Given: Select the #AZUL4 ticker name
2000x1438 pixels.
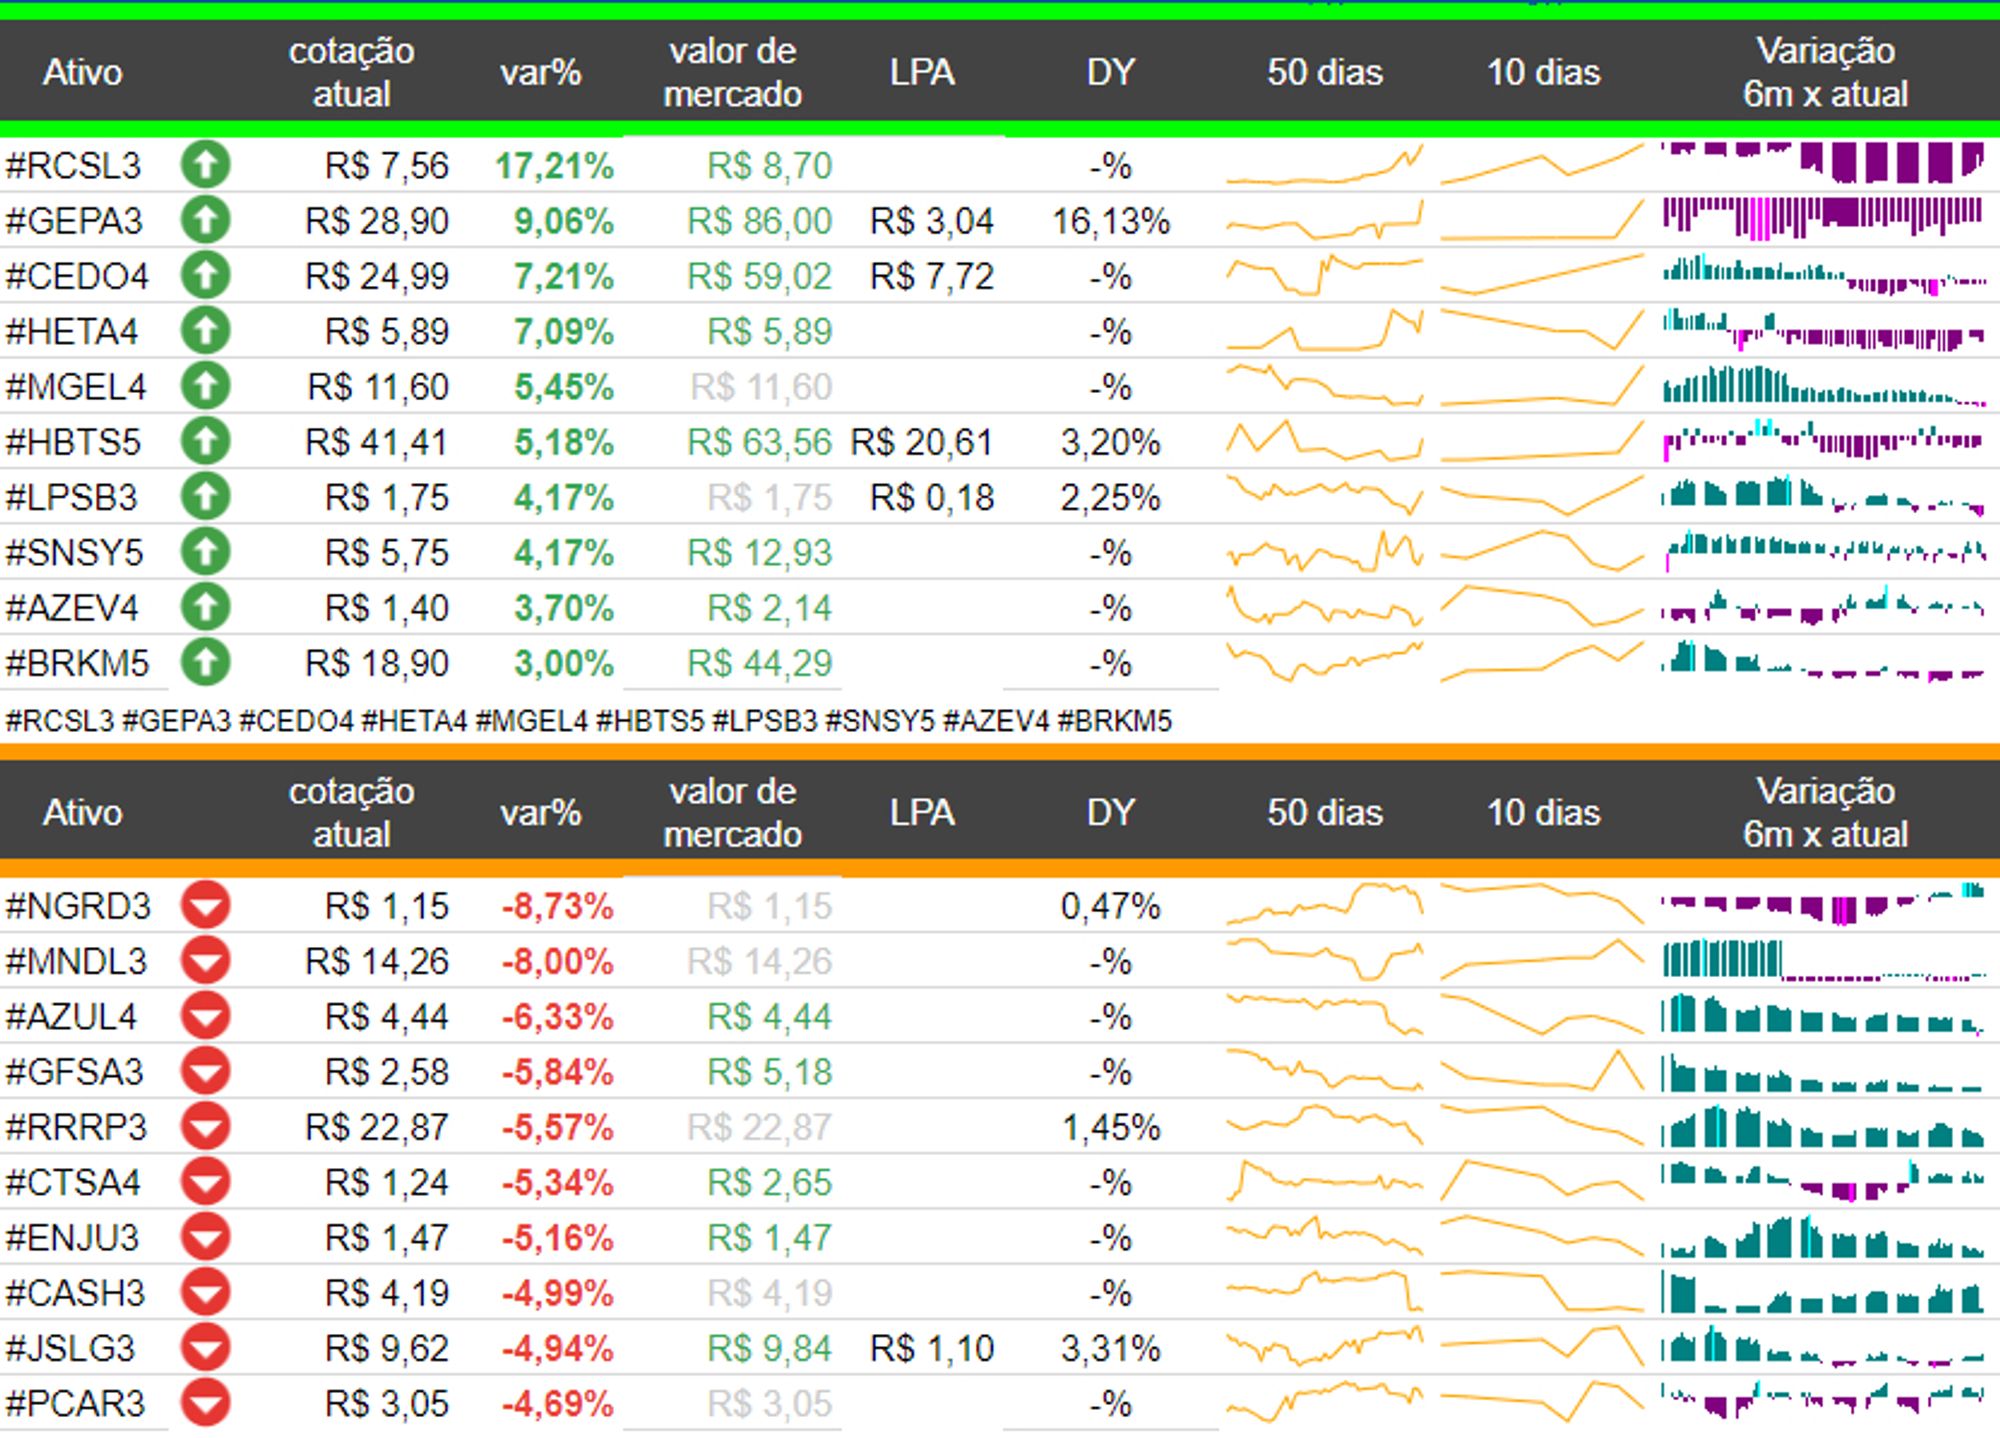Looking at the screenshot, I should click(71, 1016).
